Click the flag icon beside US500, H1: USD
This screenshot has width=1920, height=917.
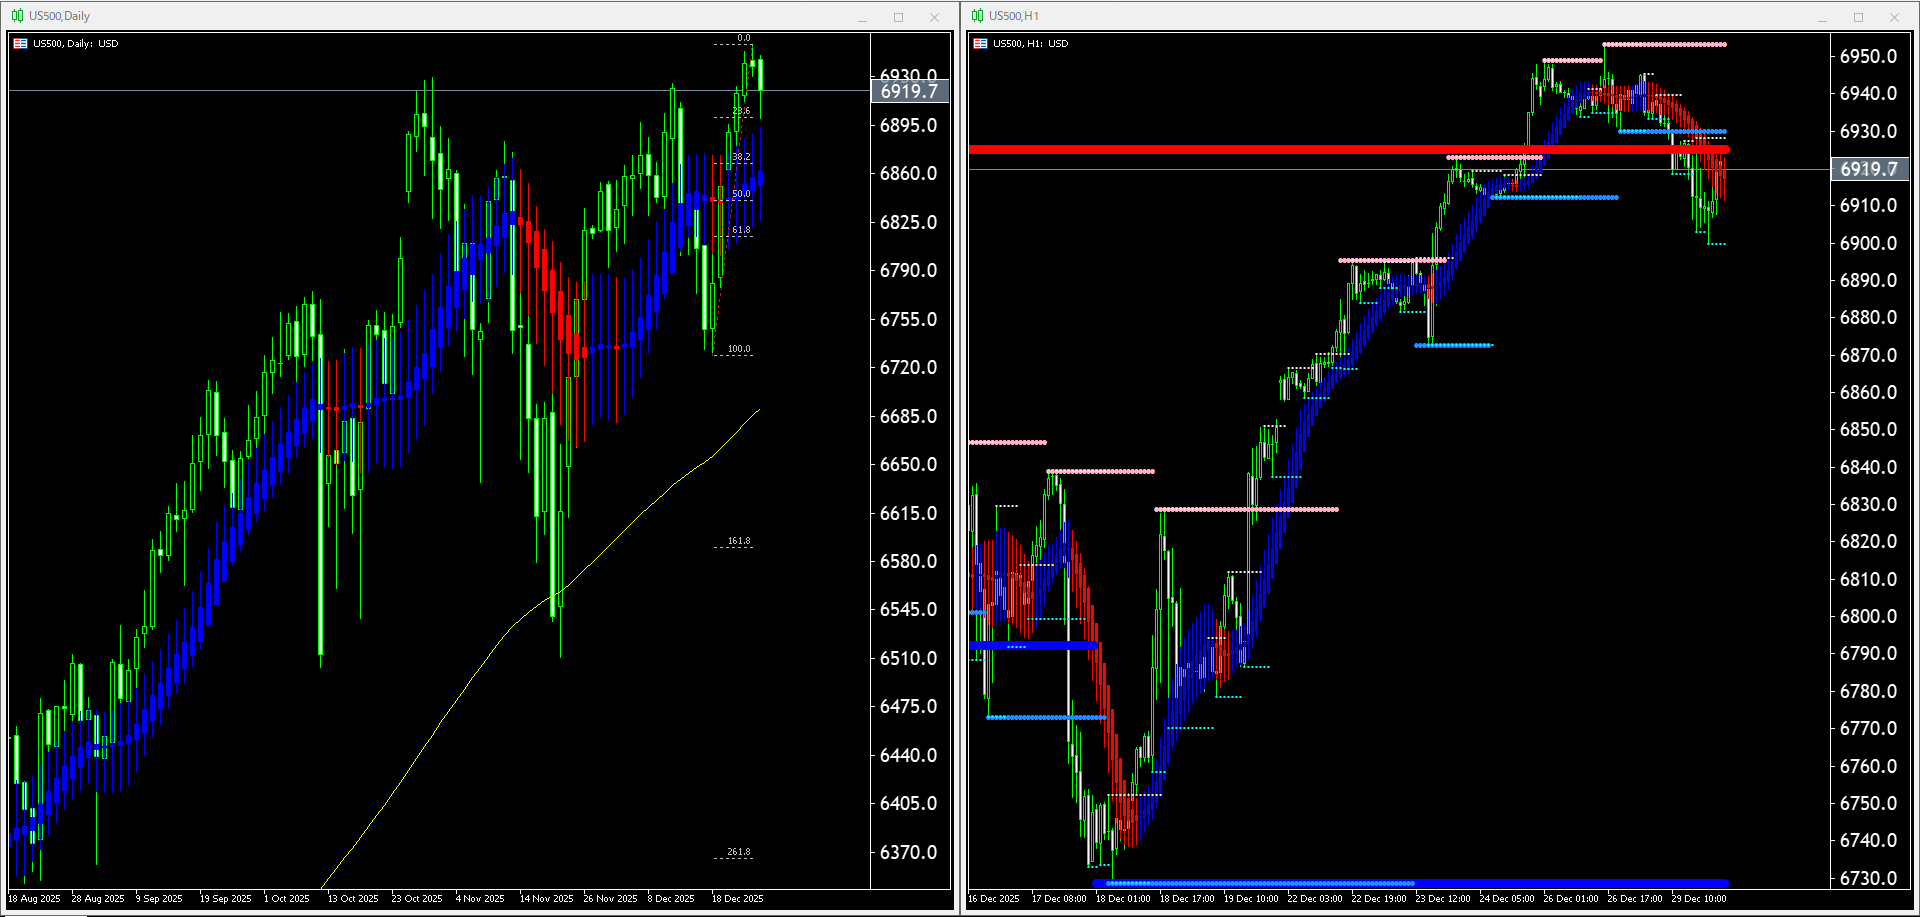click(980, 44)
